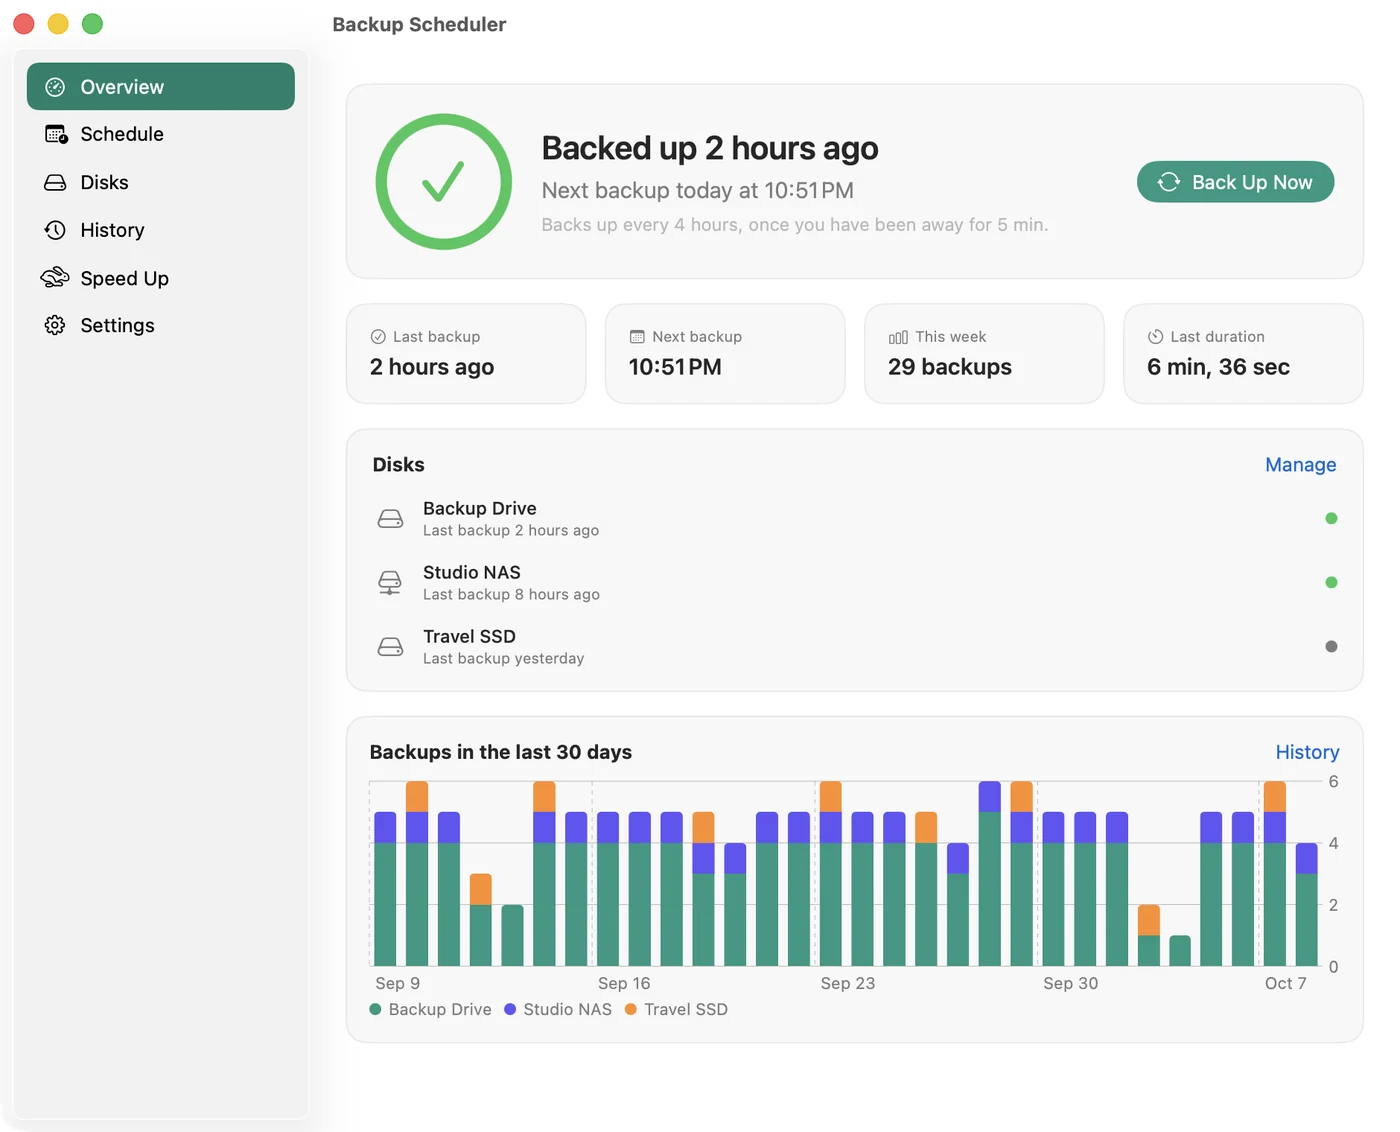Click the Backup Drive disk icon
Viewport: 1400px width, 1132px height.
(x=390, y=518)
